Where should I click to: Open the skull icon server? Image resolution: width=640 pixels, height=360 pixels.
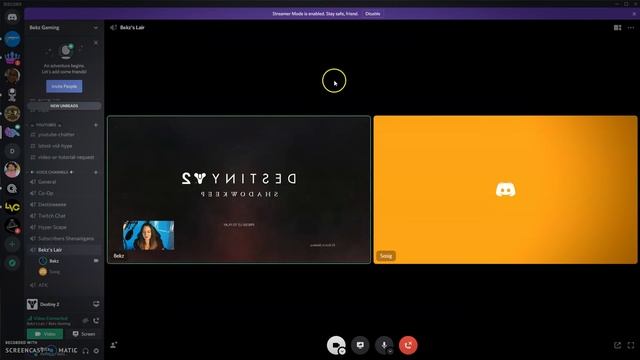tap(12, 95)
